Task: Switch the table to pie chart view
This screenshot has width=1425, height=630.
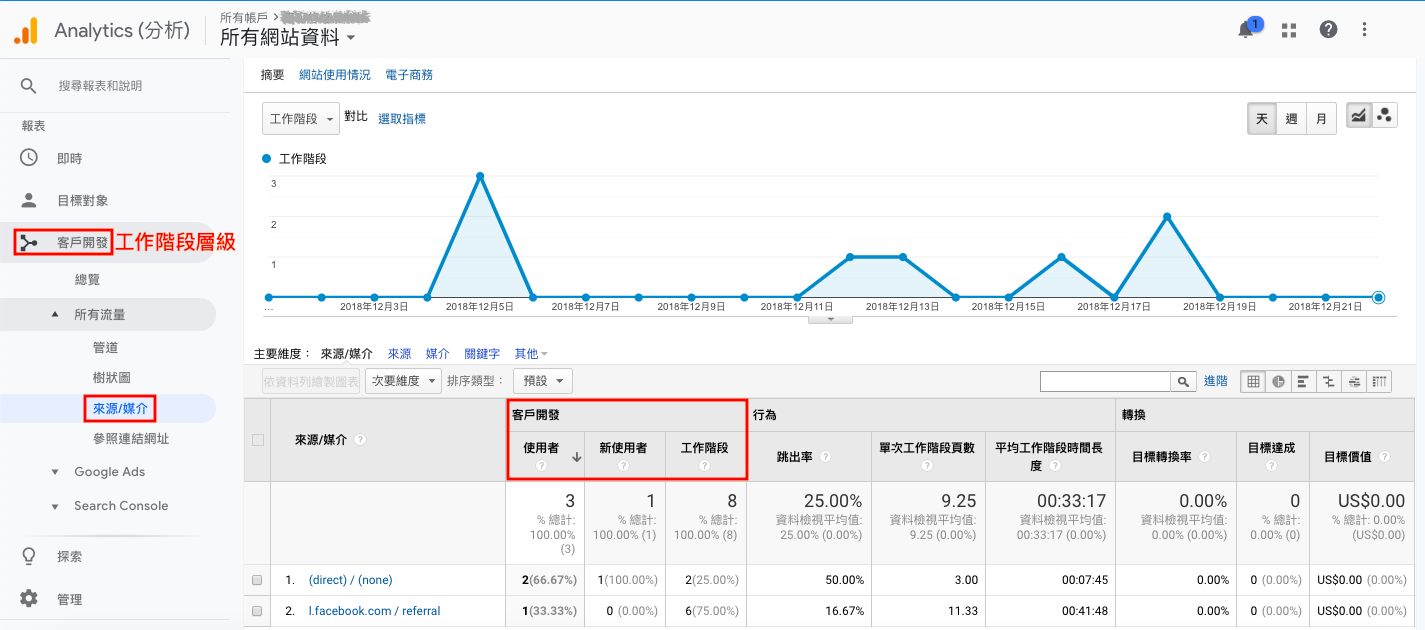Action: (x=1278, y=381)
